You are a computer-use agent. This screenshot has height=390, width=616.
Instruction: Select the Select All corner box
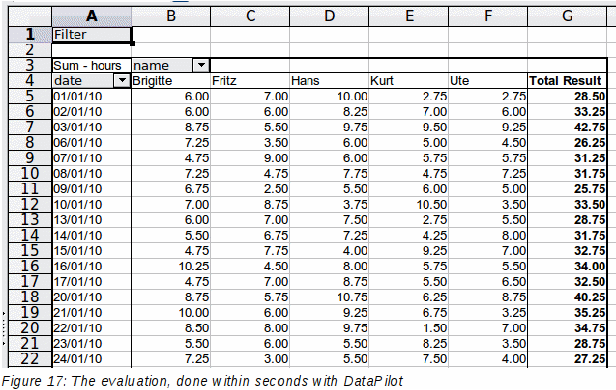pos(30,16)
